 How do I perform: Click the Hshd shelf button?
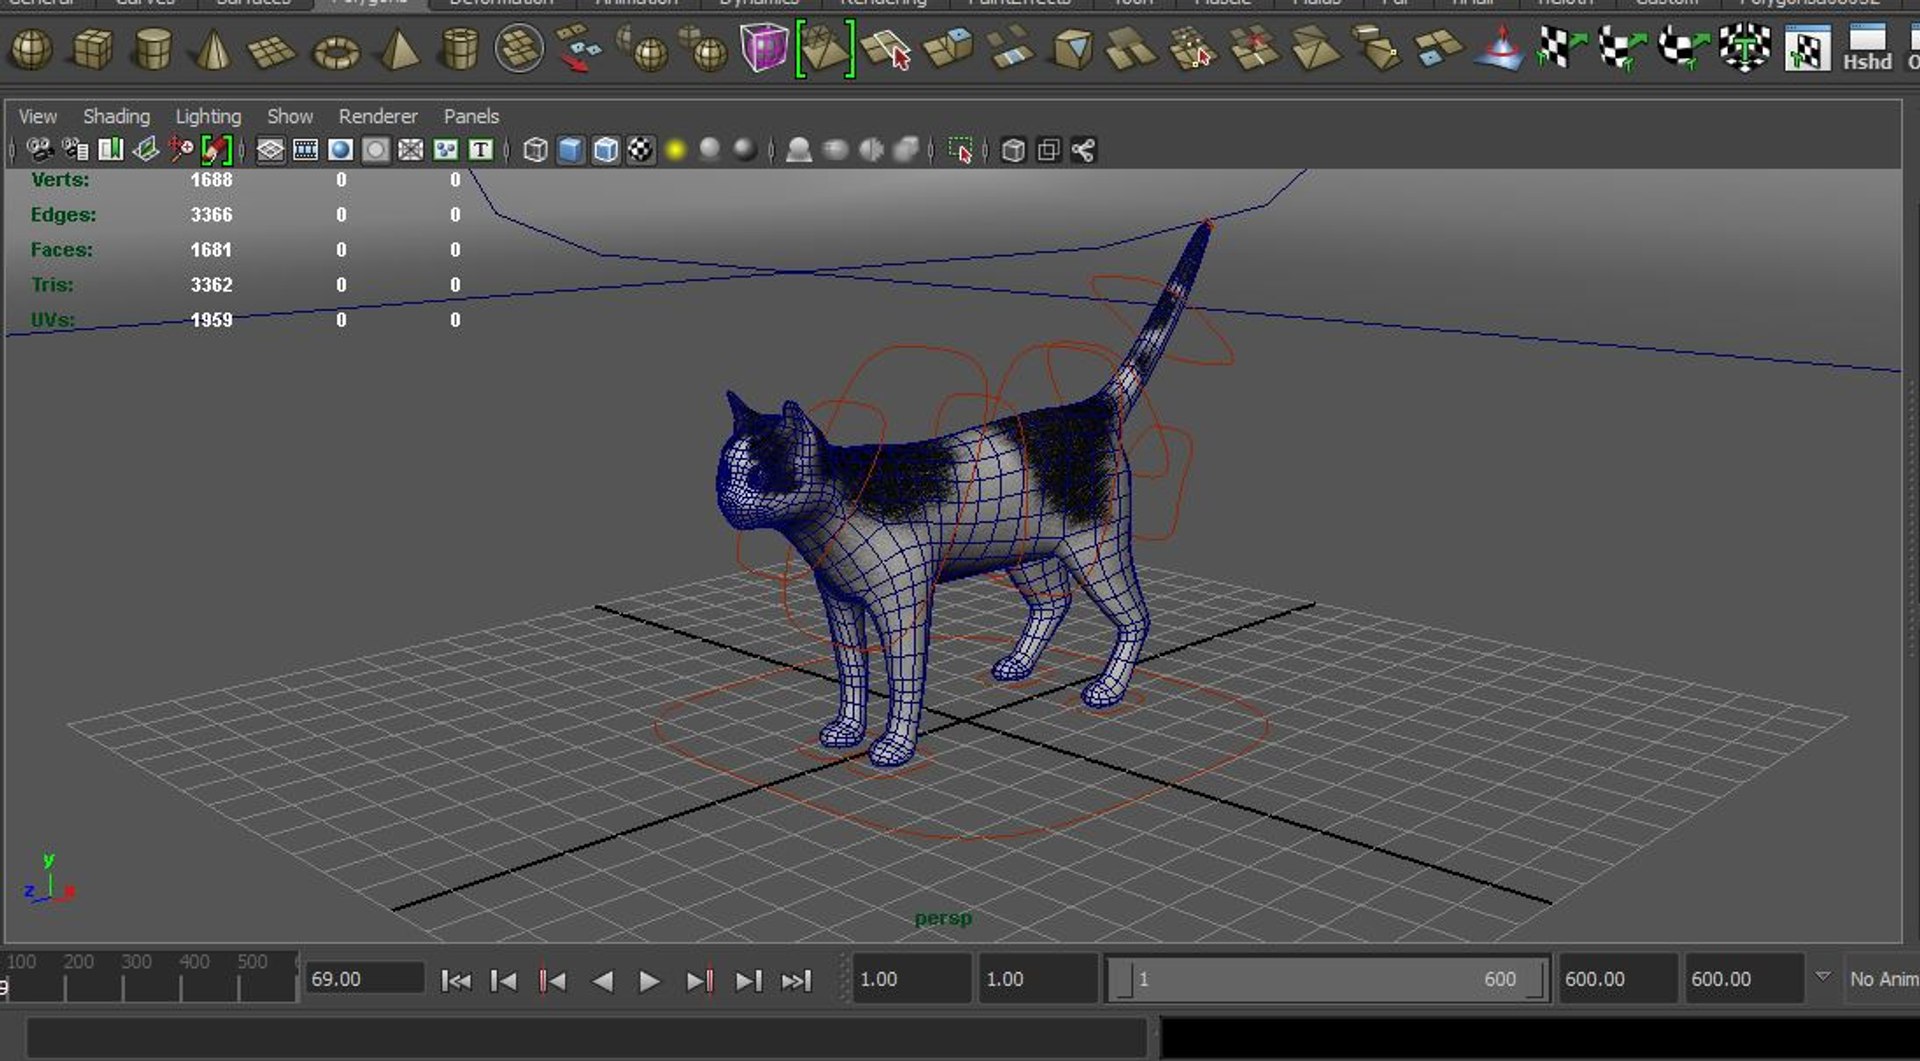[1867, 49]
